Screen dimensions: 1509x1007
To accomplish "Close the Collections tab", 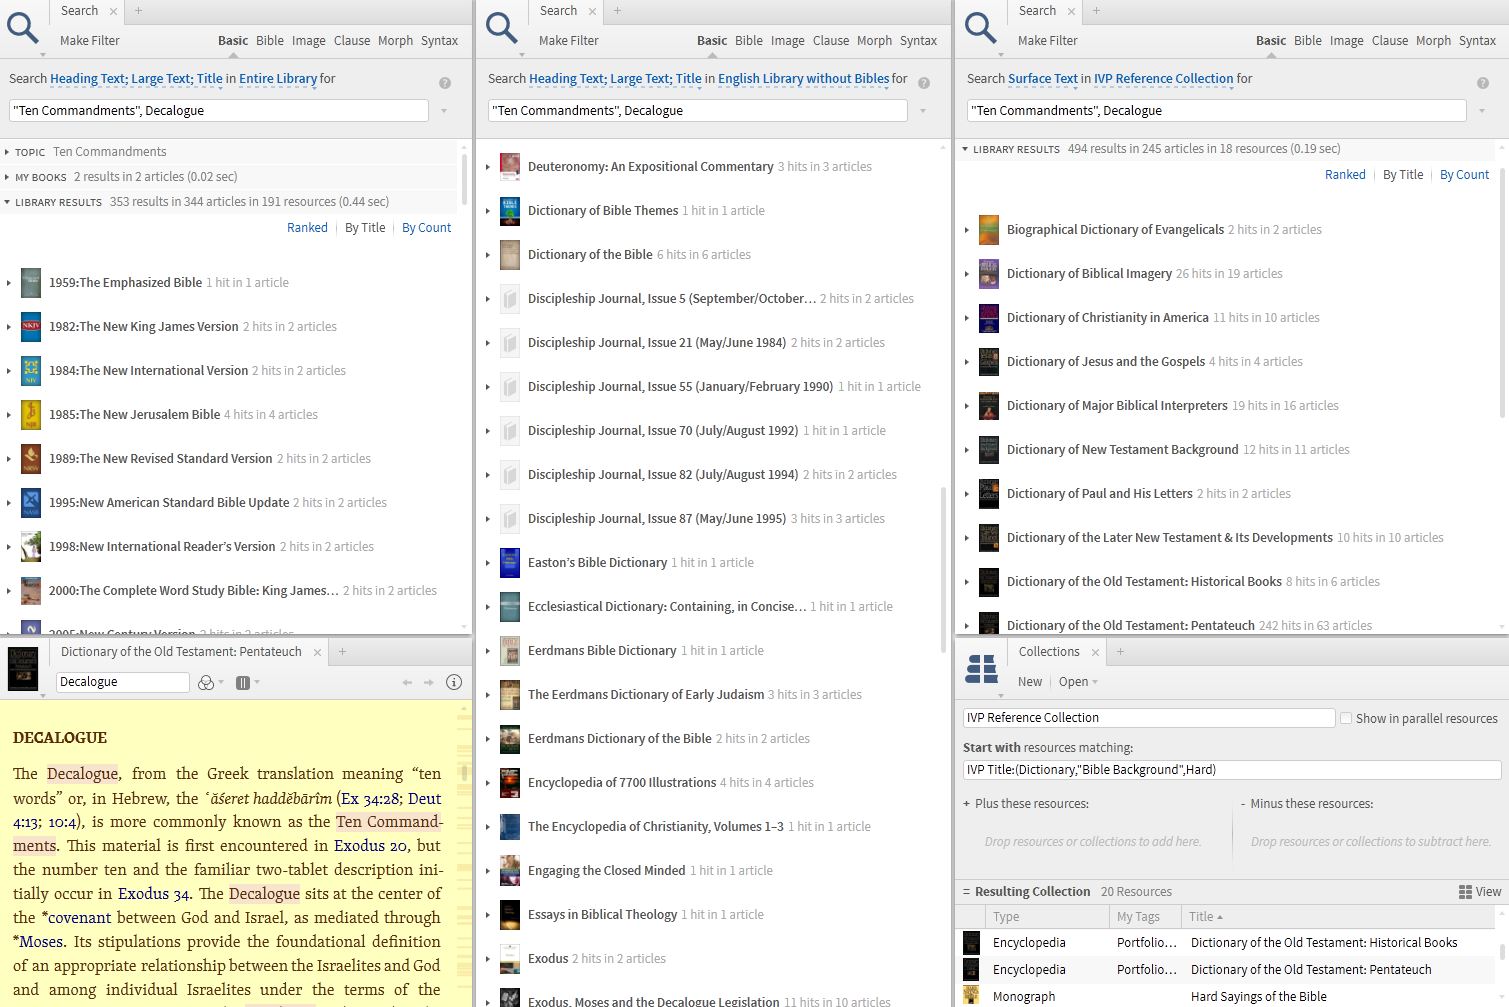I will (1095, 652).
